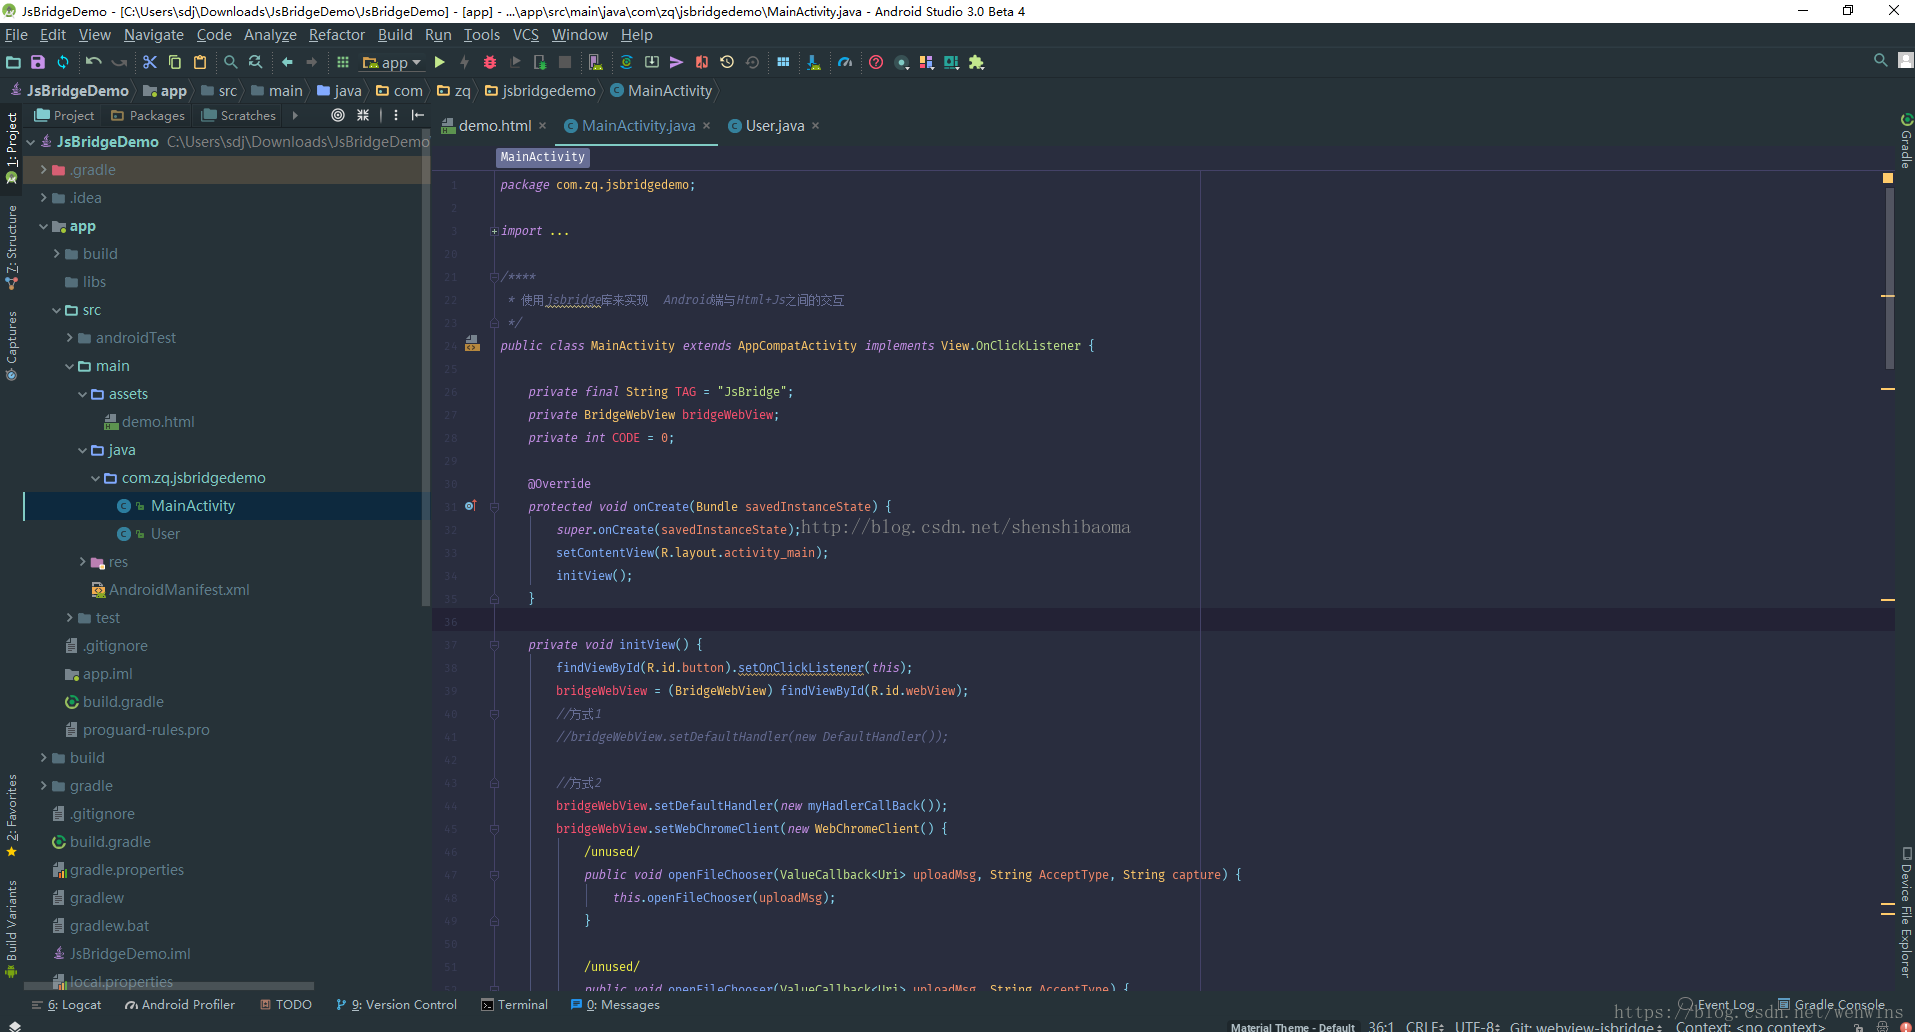
Task: Click the red help question mark icon
Action: tap(876, 62)
